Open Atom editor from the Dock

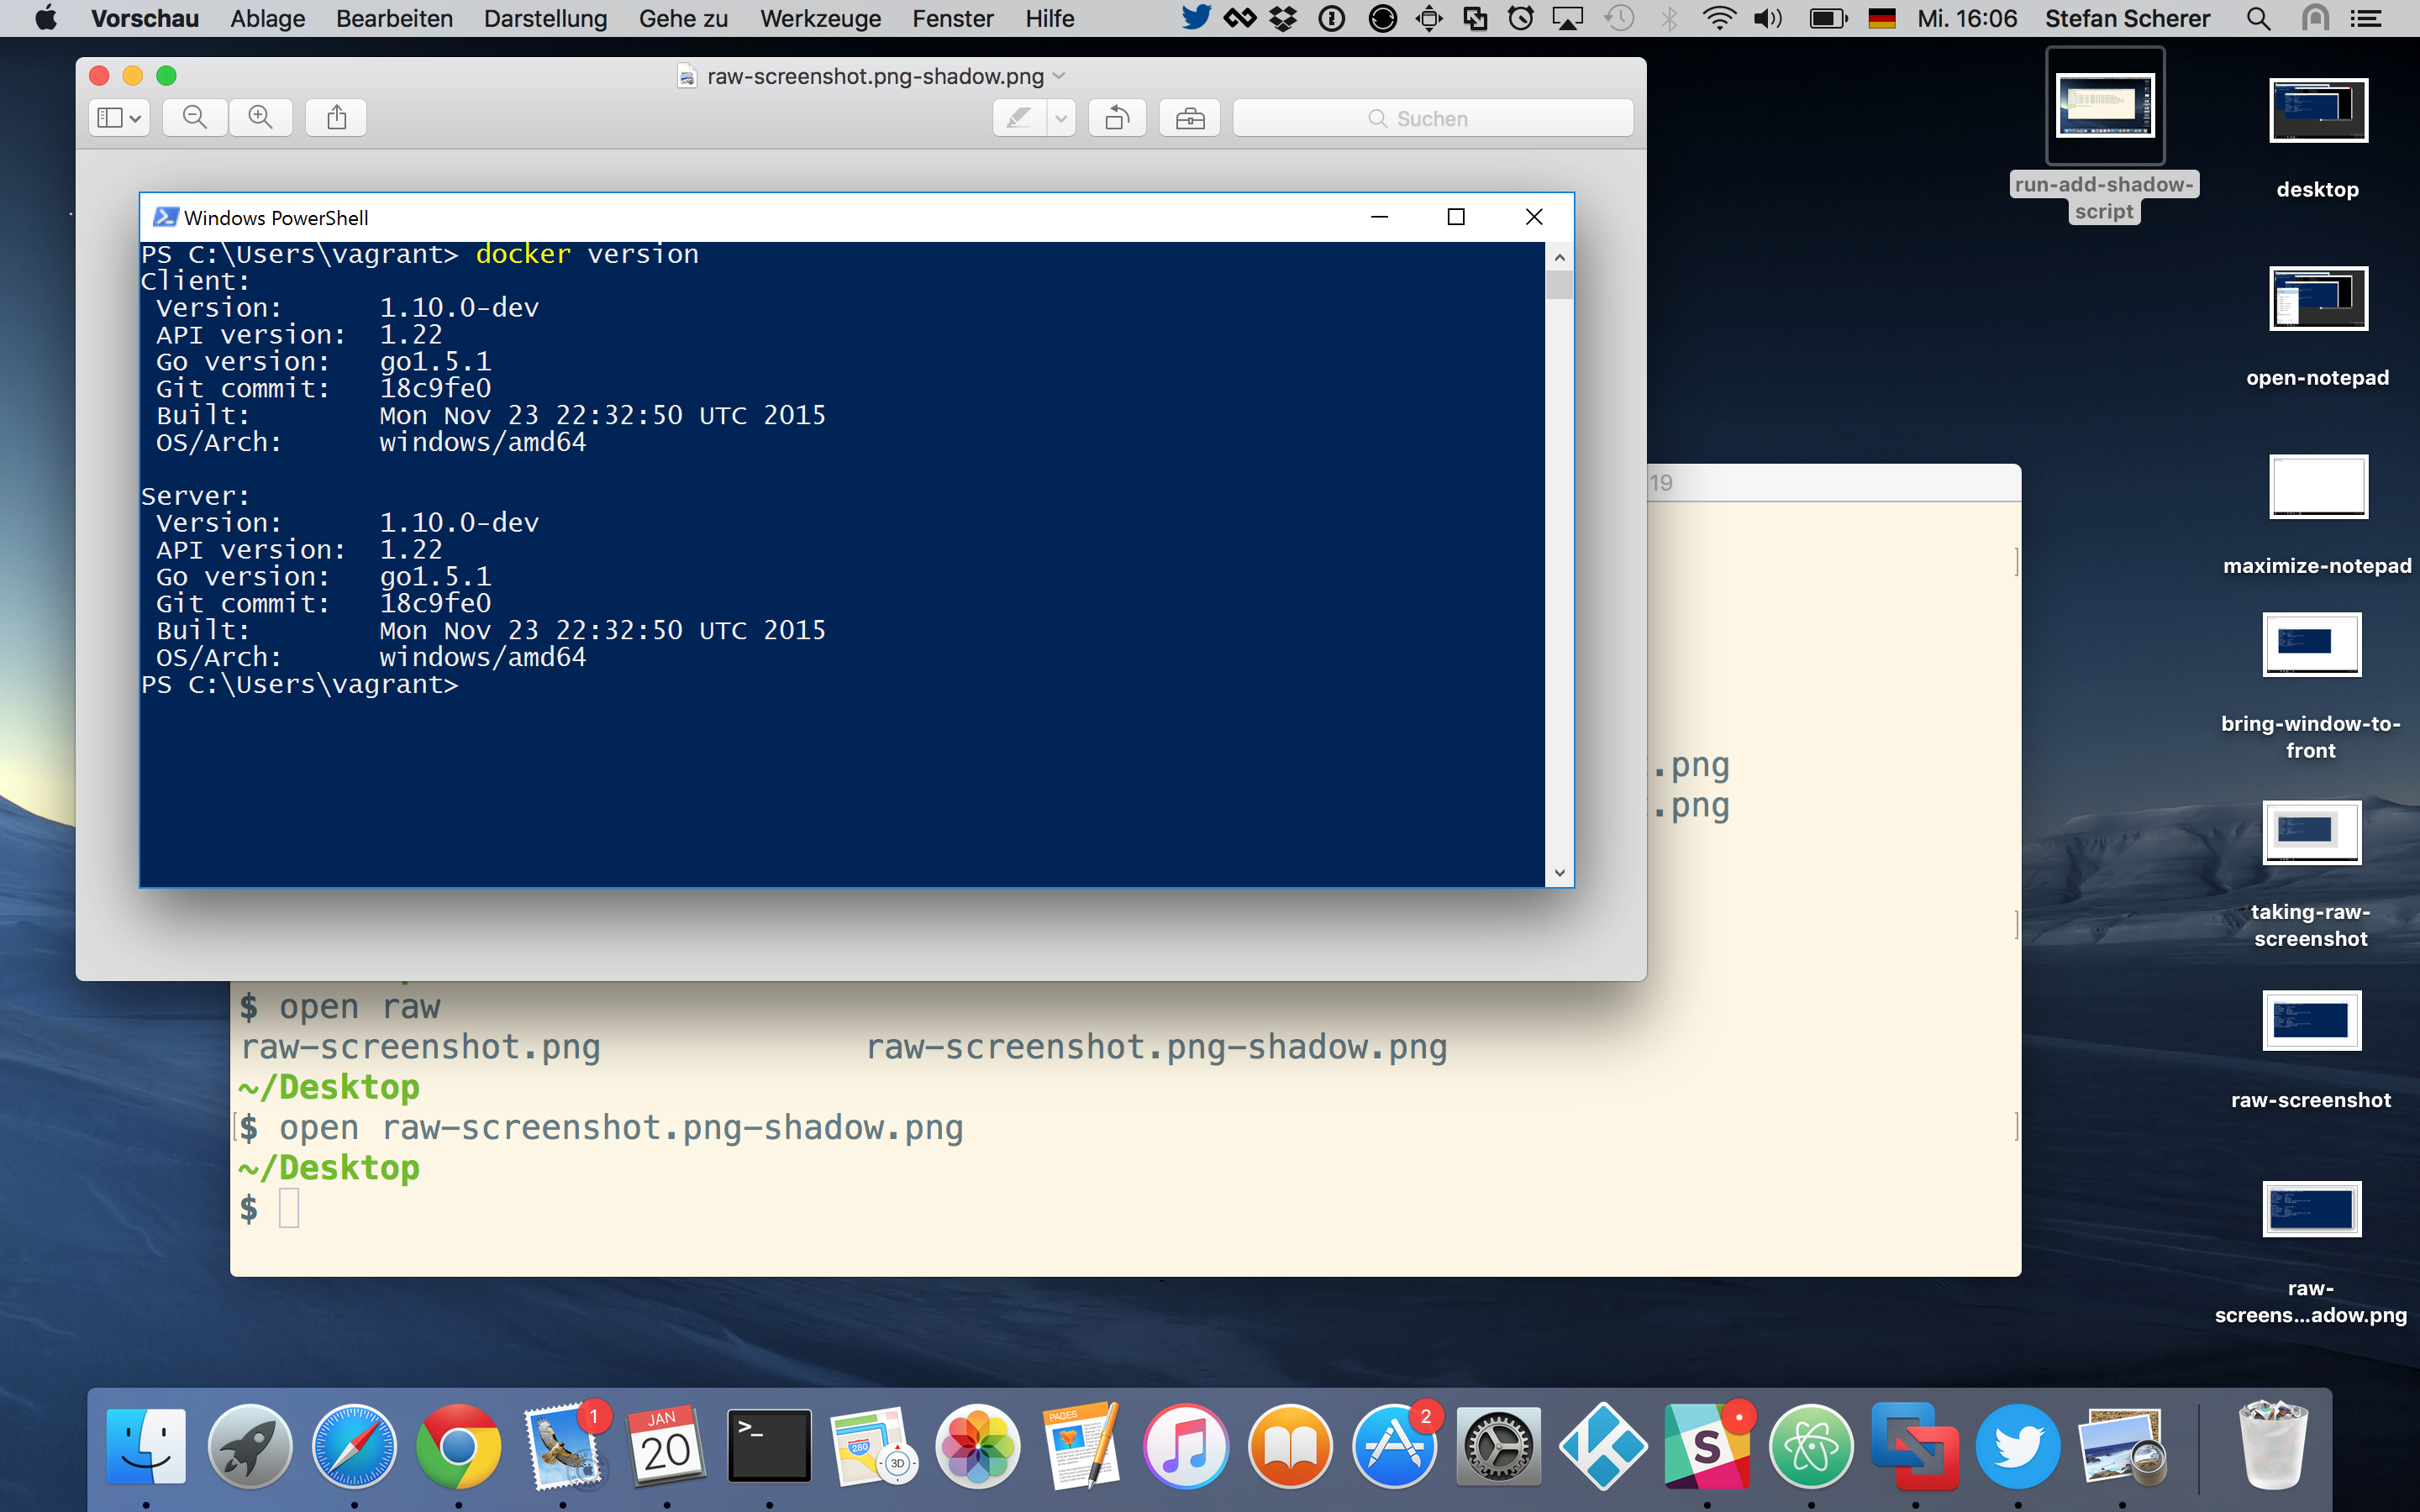(1811, 1446)
